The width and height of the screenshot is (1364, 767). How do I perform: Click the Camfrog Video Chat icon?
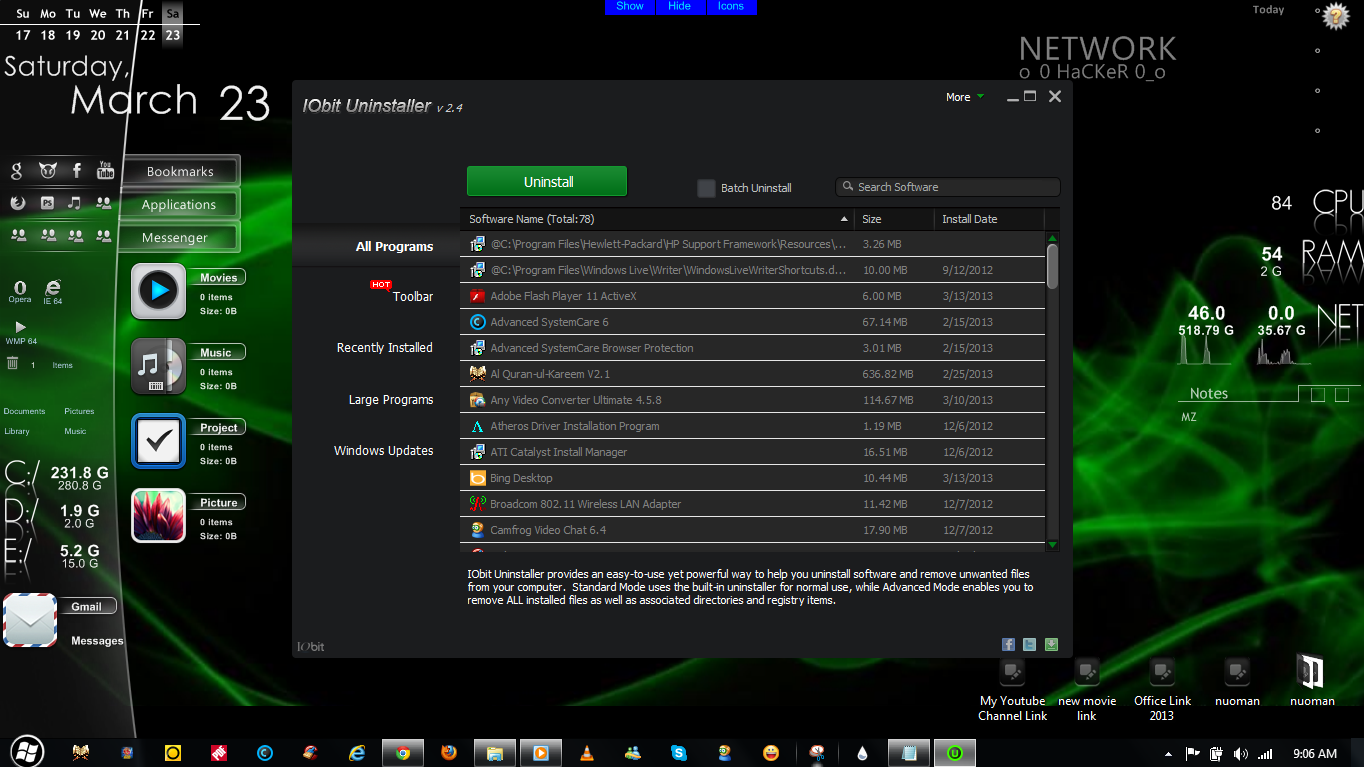click(x=477, y=530)
